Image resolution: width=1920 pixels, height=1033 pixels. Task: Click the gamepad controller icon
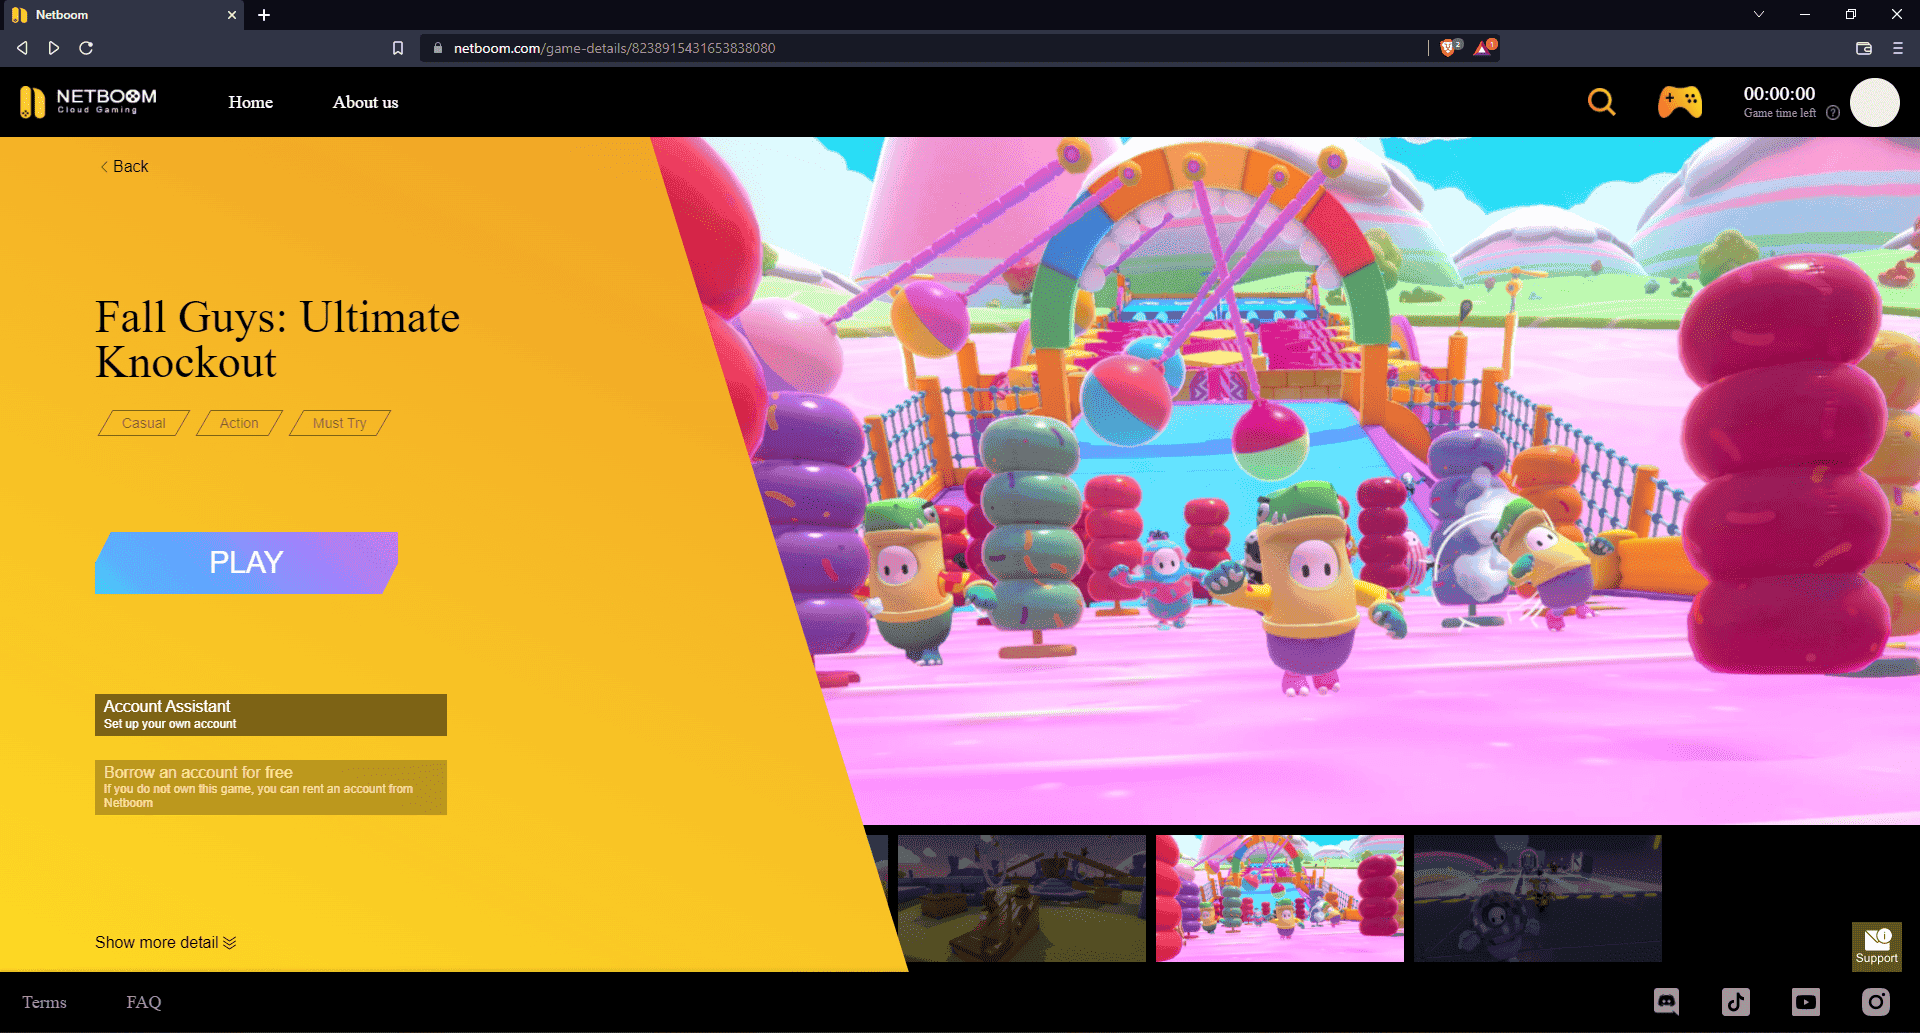click(1679, 101)
